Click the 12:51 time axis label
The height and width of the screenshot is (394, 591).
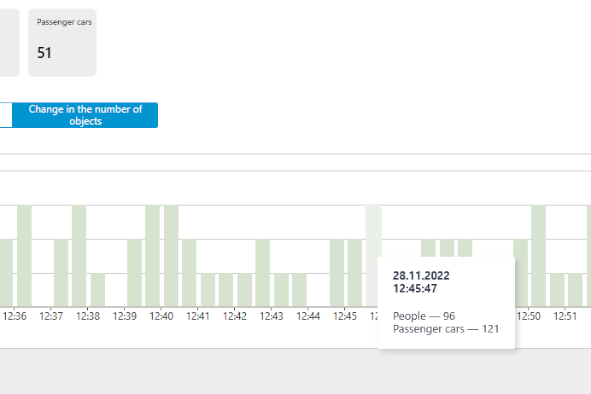coord(565,316)
